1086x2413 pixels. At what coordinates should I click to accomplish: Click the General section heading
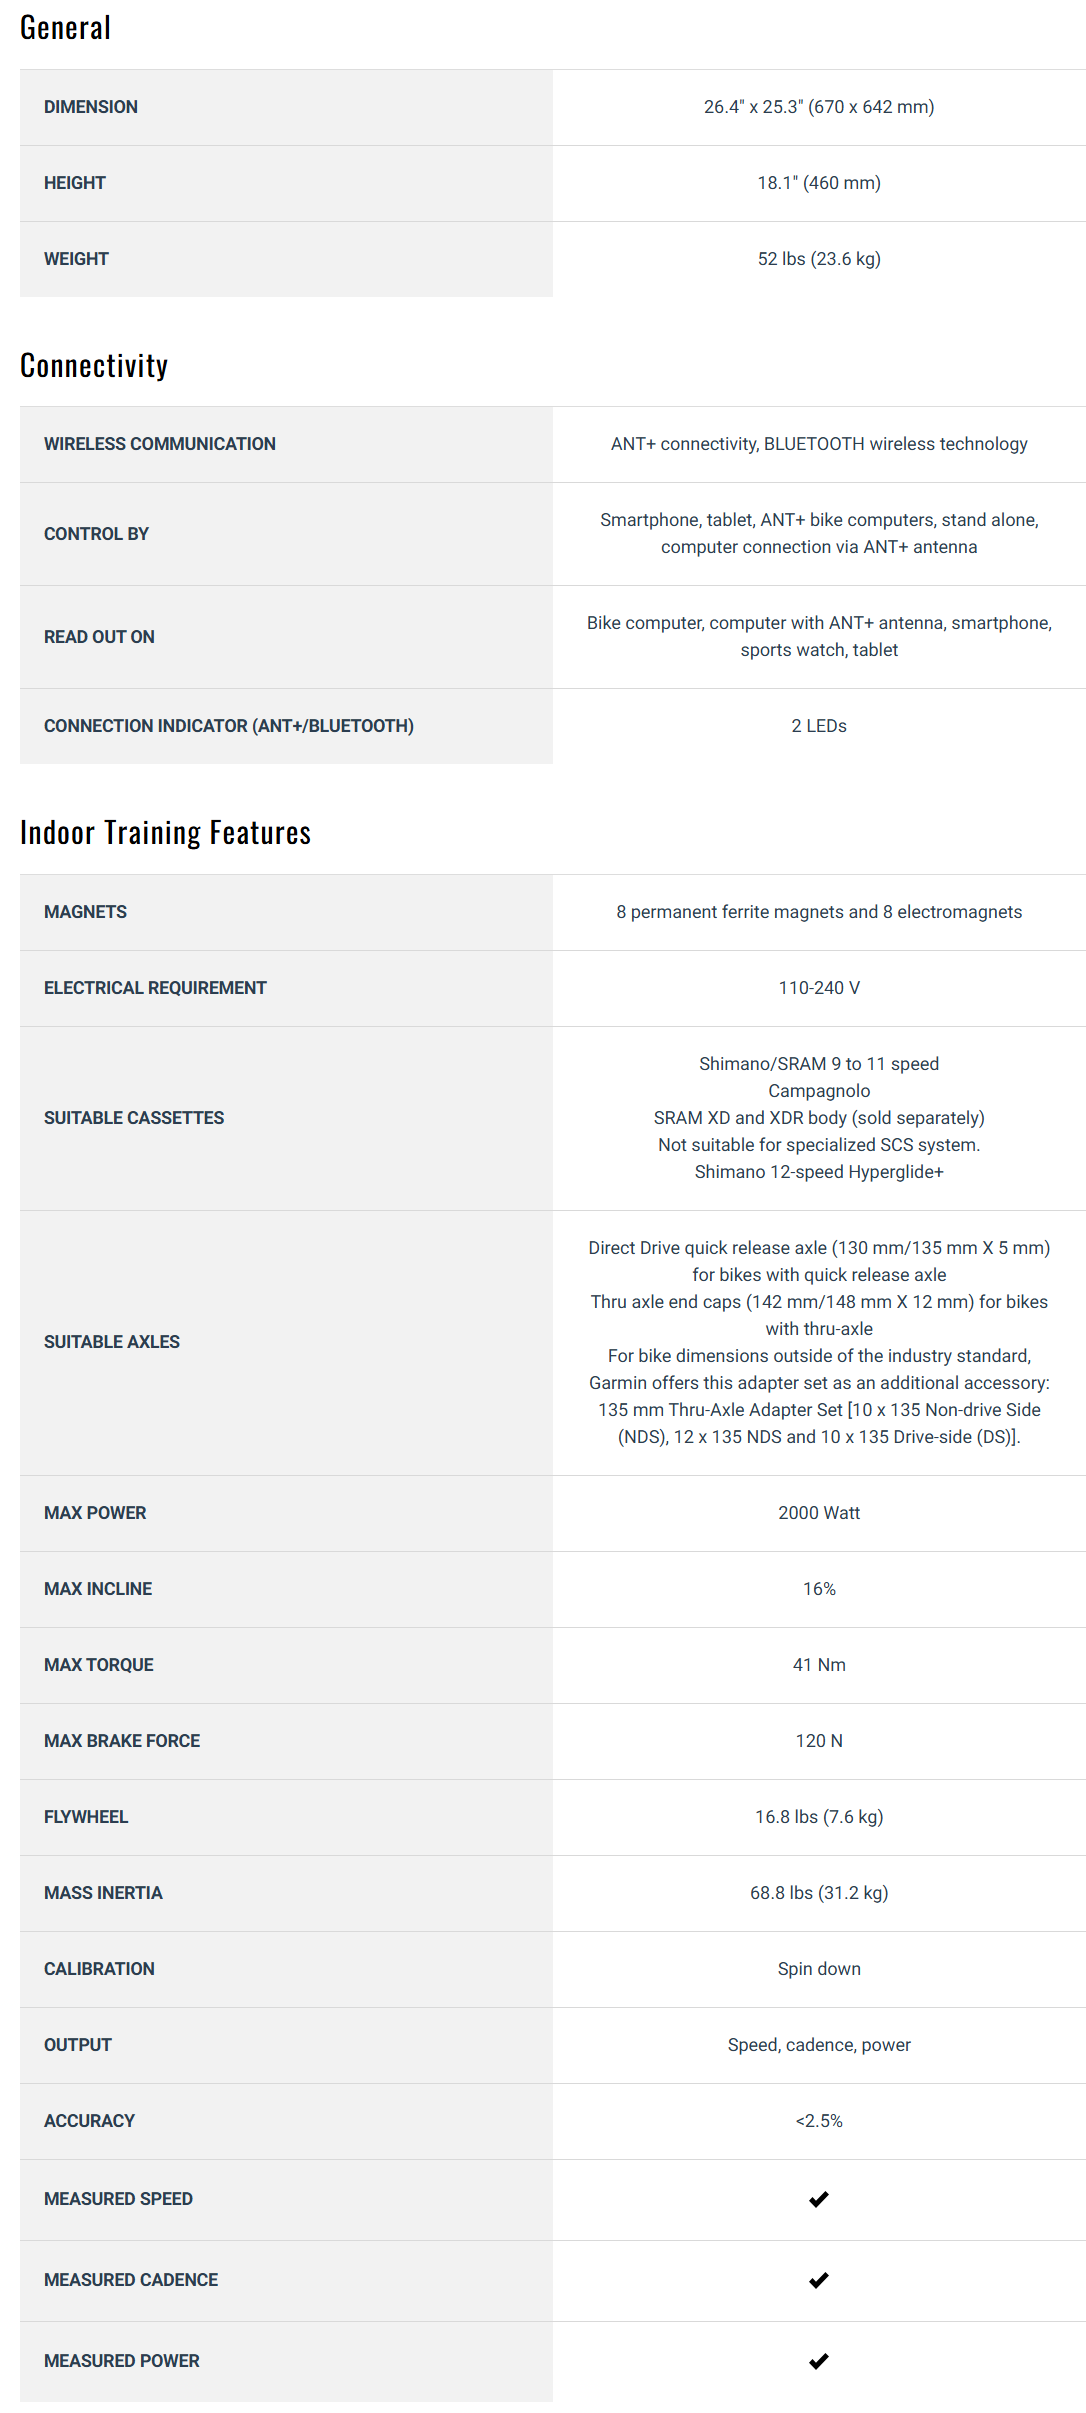click(66, 28)
